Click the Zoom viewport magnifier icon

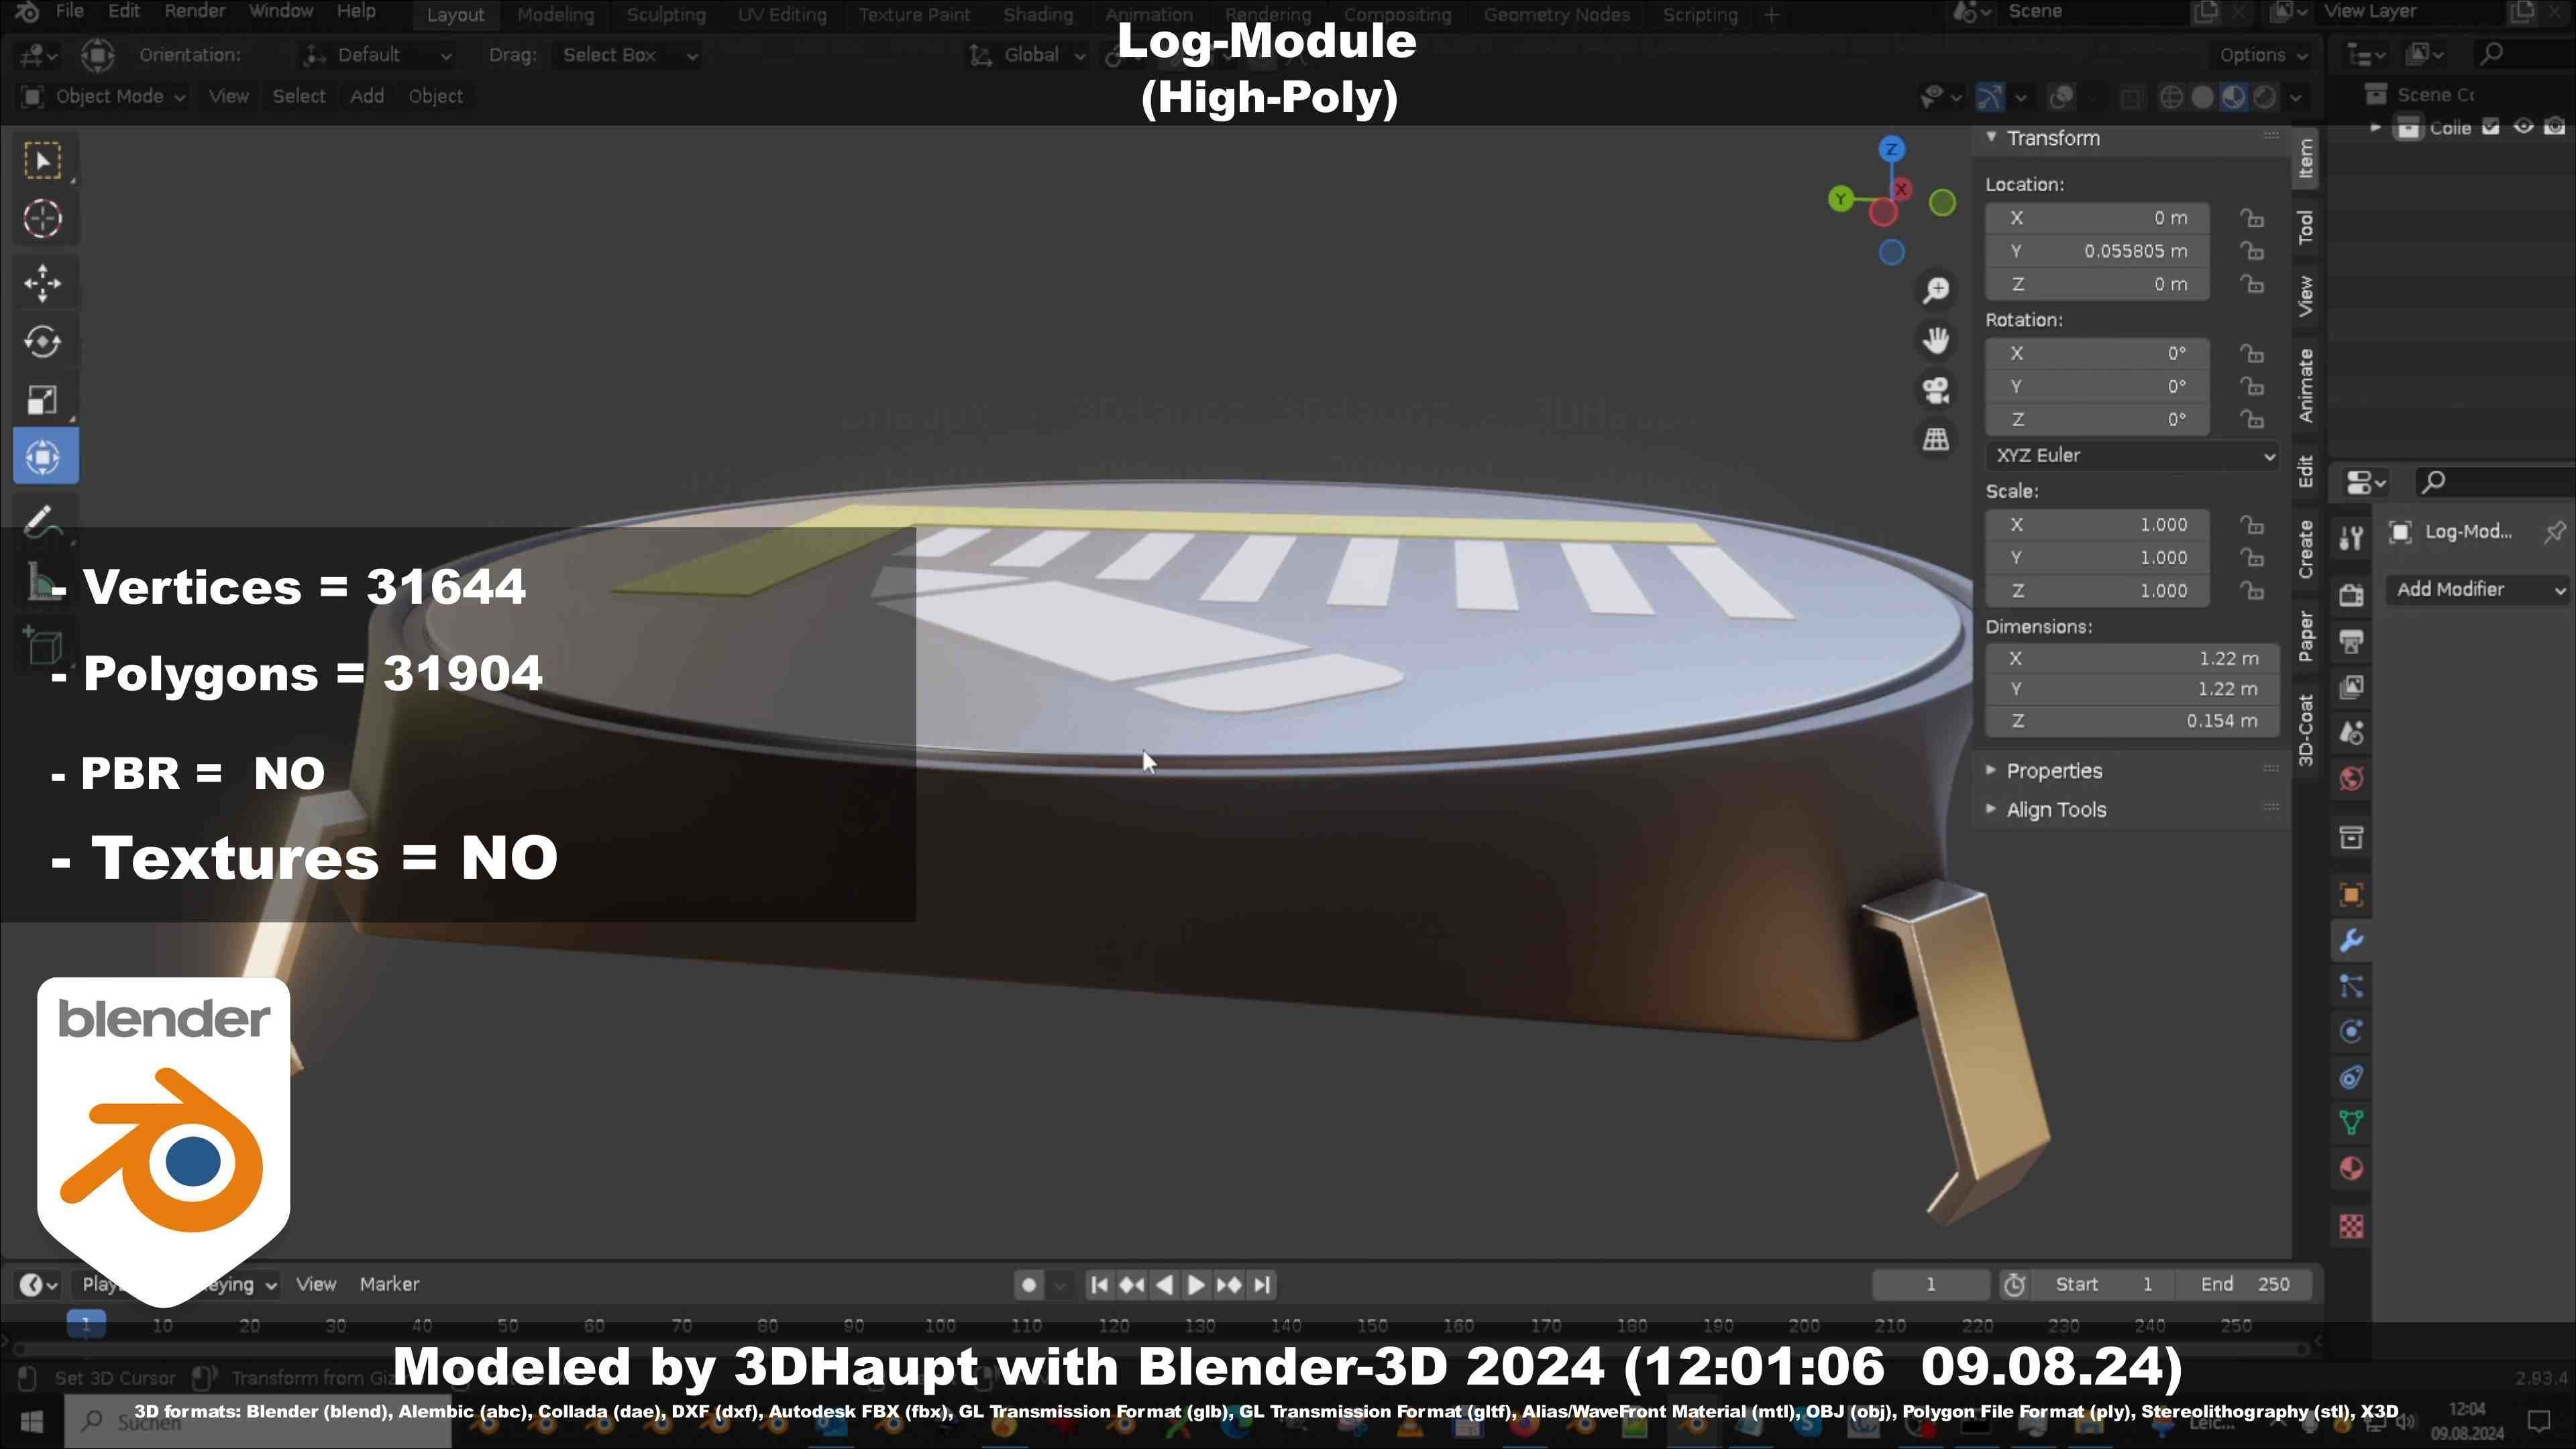point(1936,290)
